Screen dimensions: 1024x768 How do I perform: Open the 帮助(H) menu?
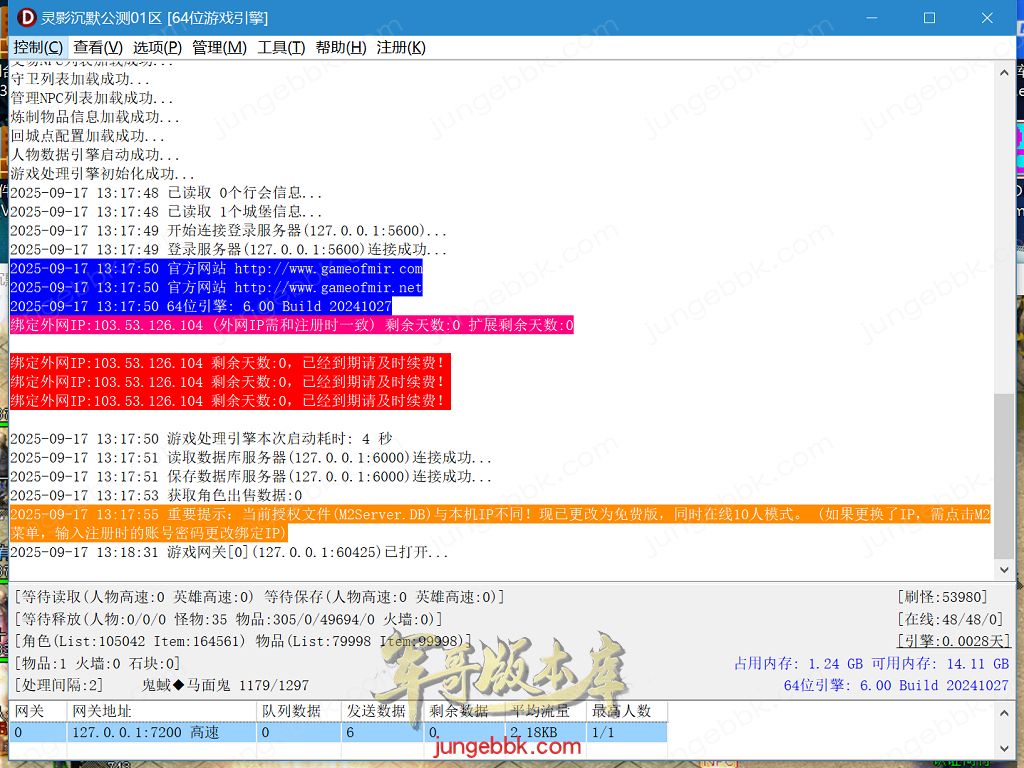pyautogui.click(x=341, y=47)
